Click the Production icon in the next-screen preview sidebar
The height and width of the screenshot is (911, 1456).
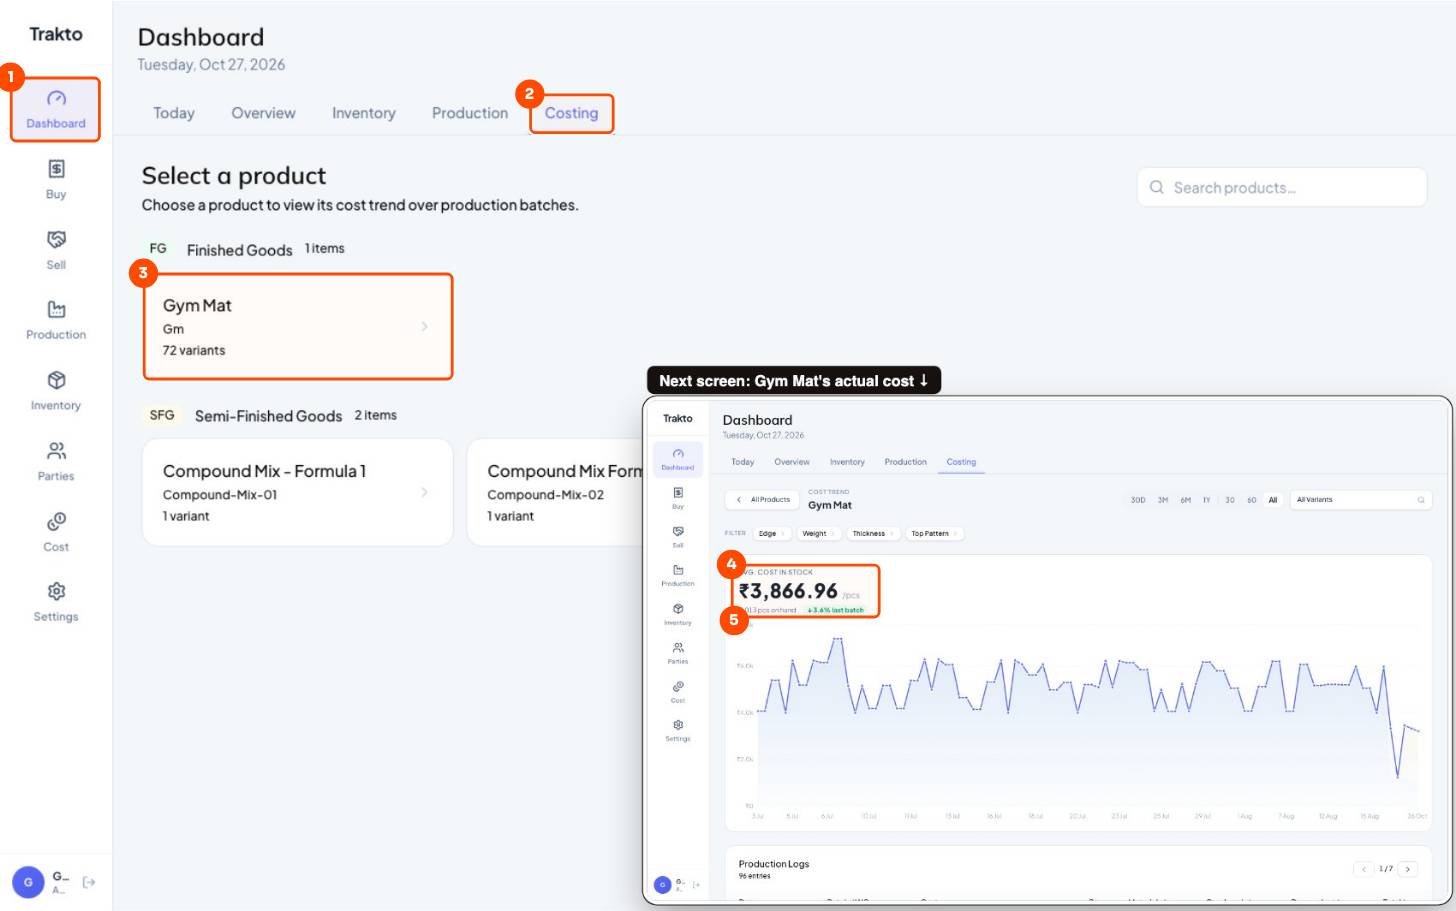[678, 570]
